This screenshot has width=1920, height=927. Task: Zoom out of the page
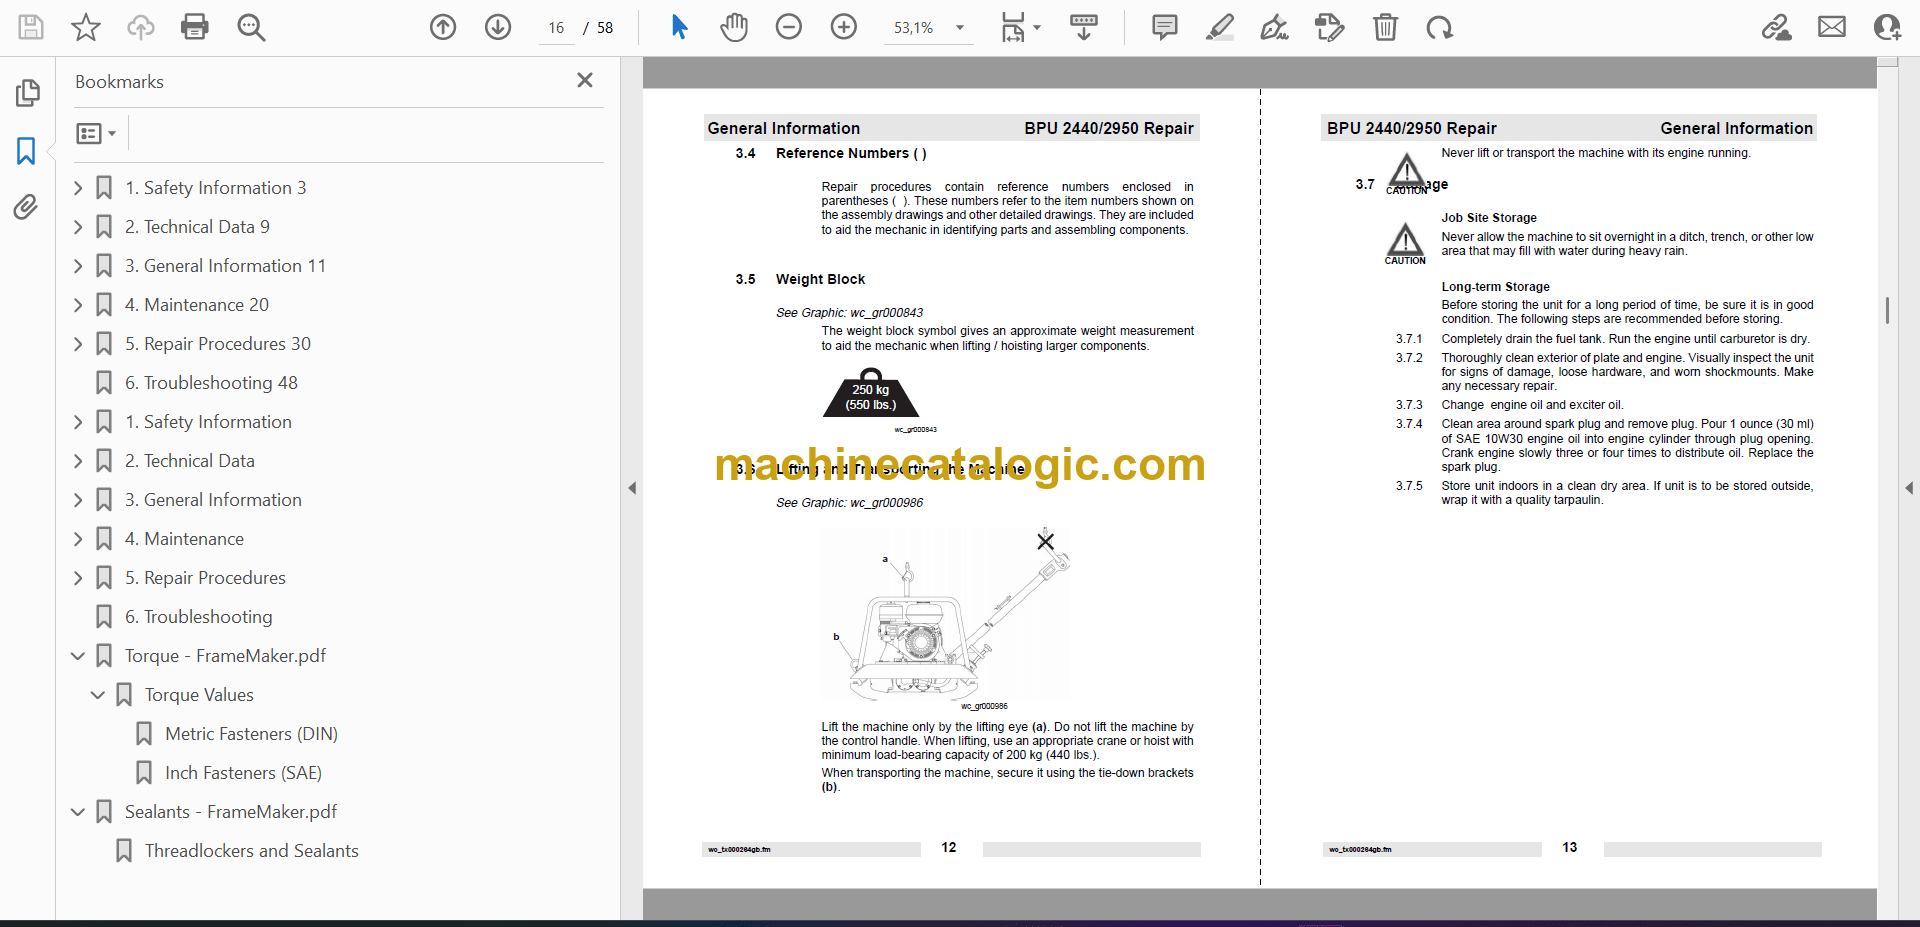coord(789,27)
